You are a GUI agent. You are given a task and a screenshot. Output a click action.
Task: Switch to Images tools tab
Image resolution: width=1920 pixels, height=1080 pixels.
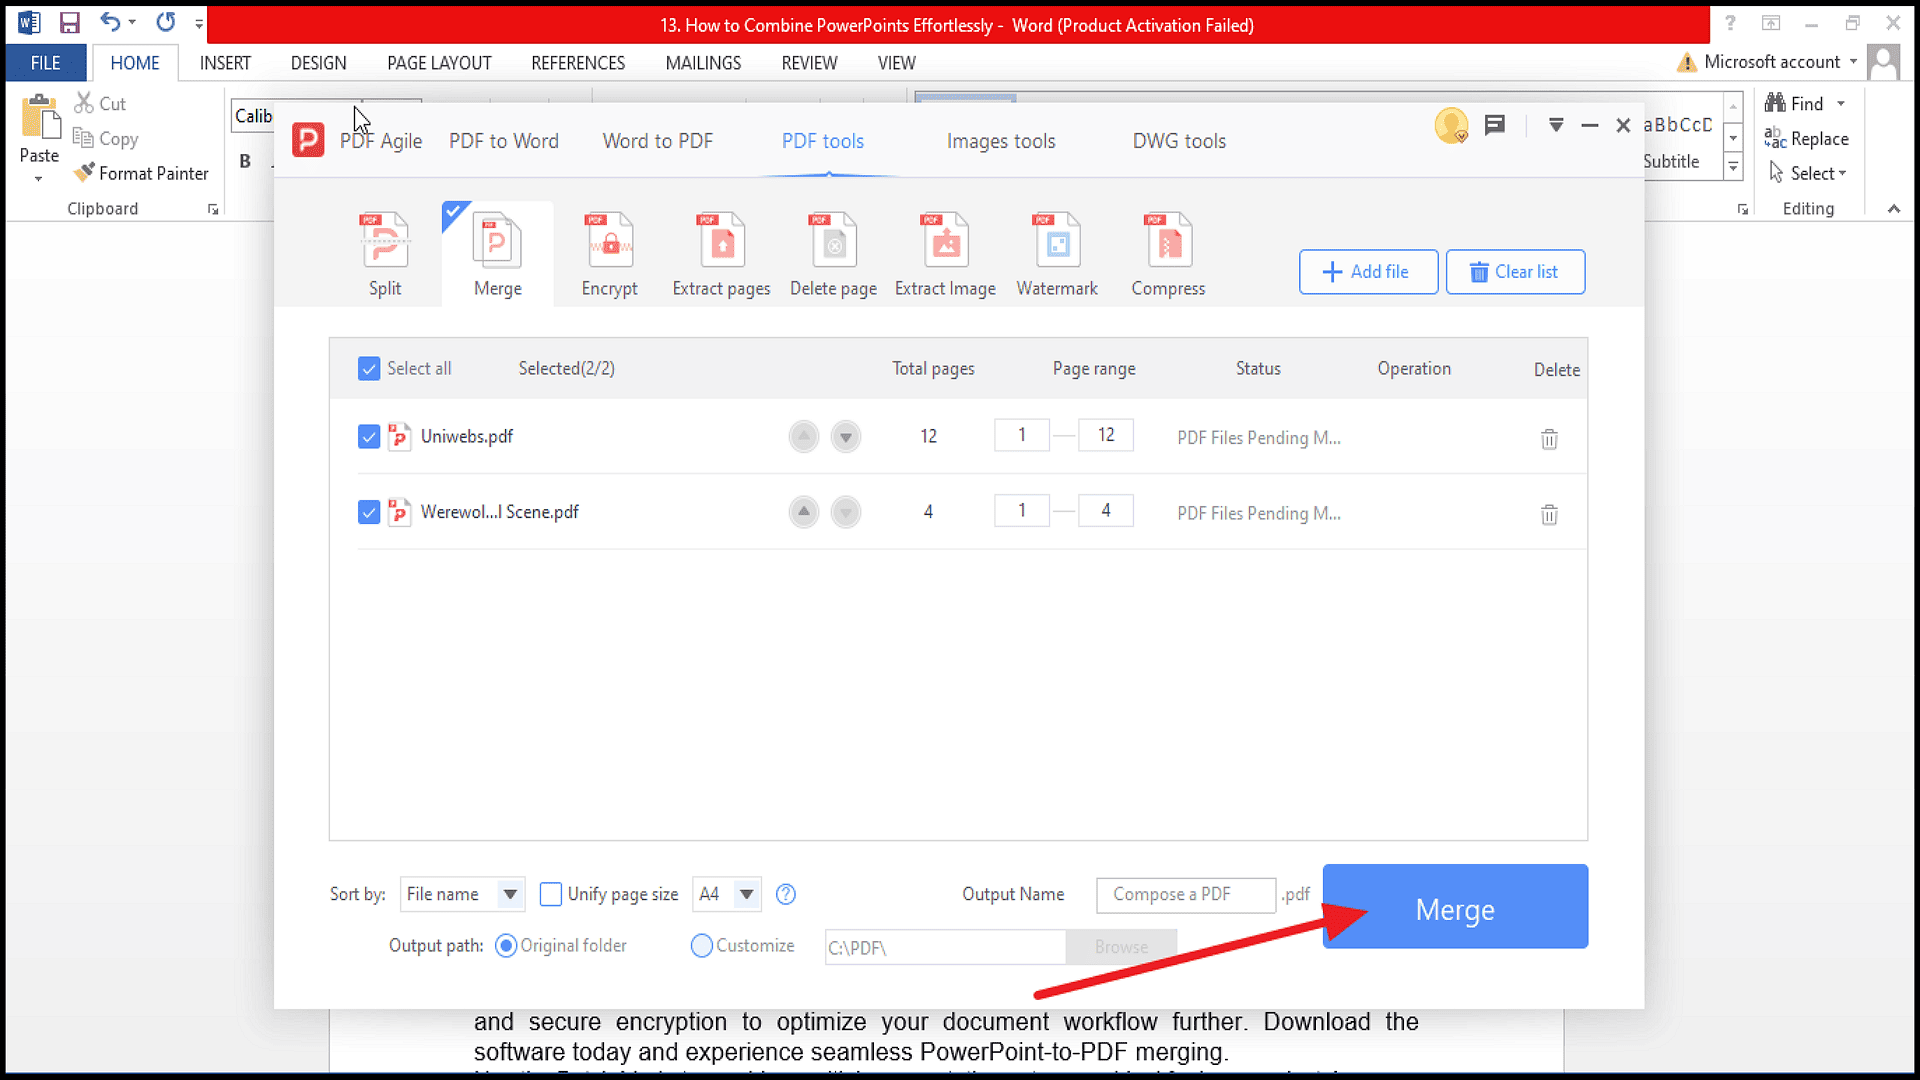click(x=1001, y=141)
